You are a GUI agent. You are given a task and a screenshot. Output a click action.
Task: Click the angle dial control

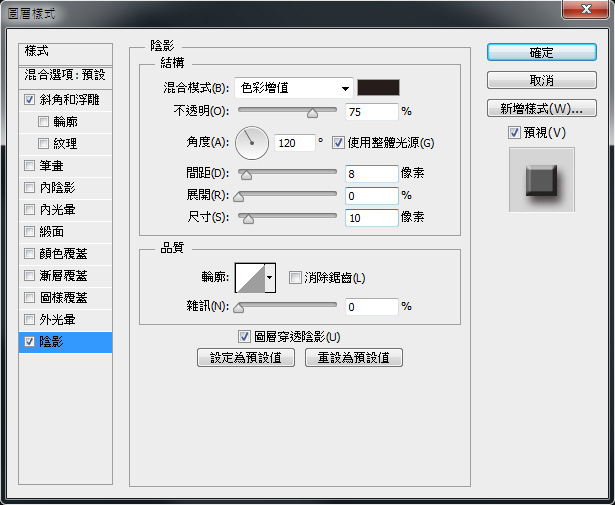click(252, 143)
